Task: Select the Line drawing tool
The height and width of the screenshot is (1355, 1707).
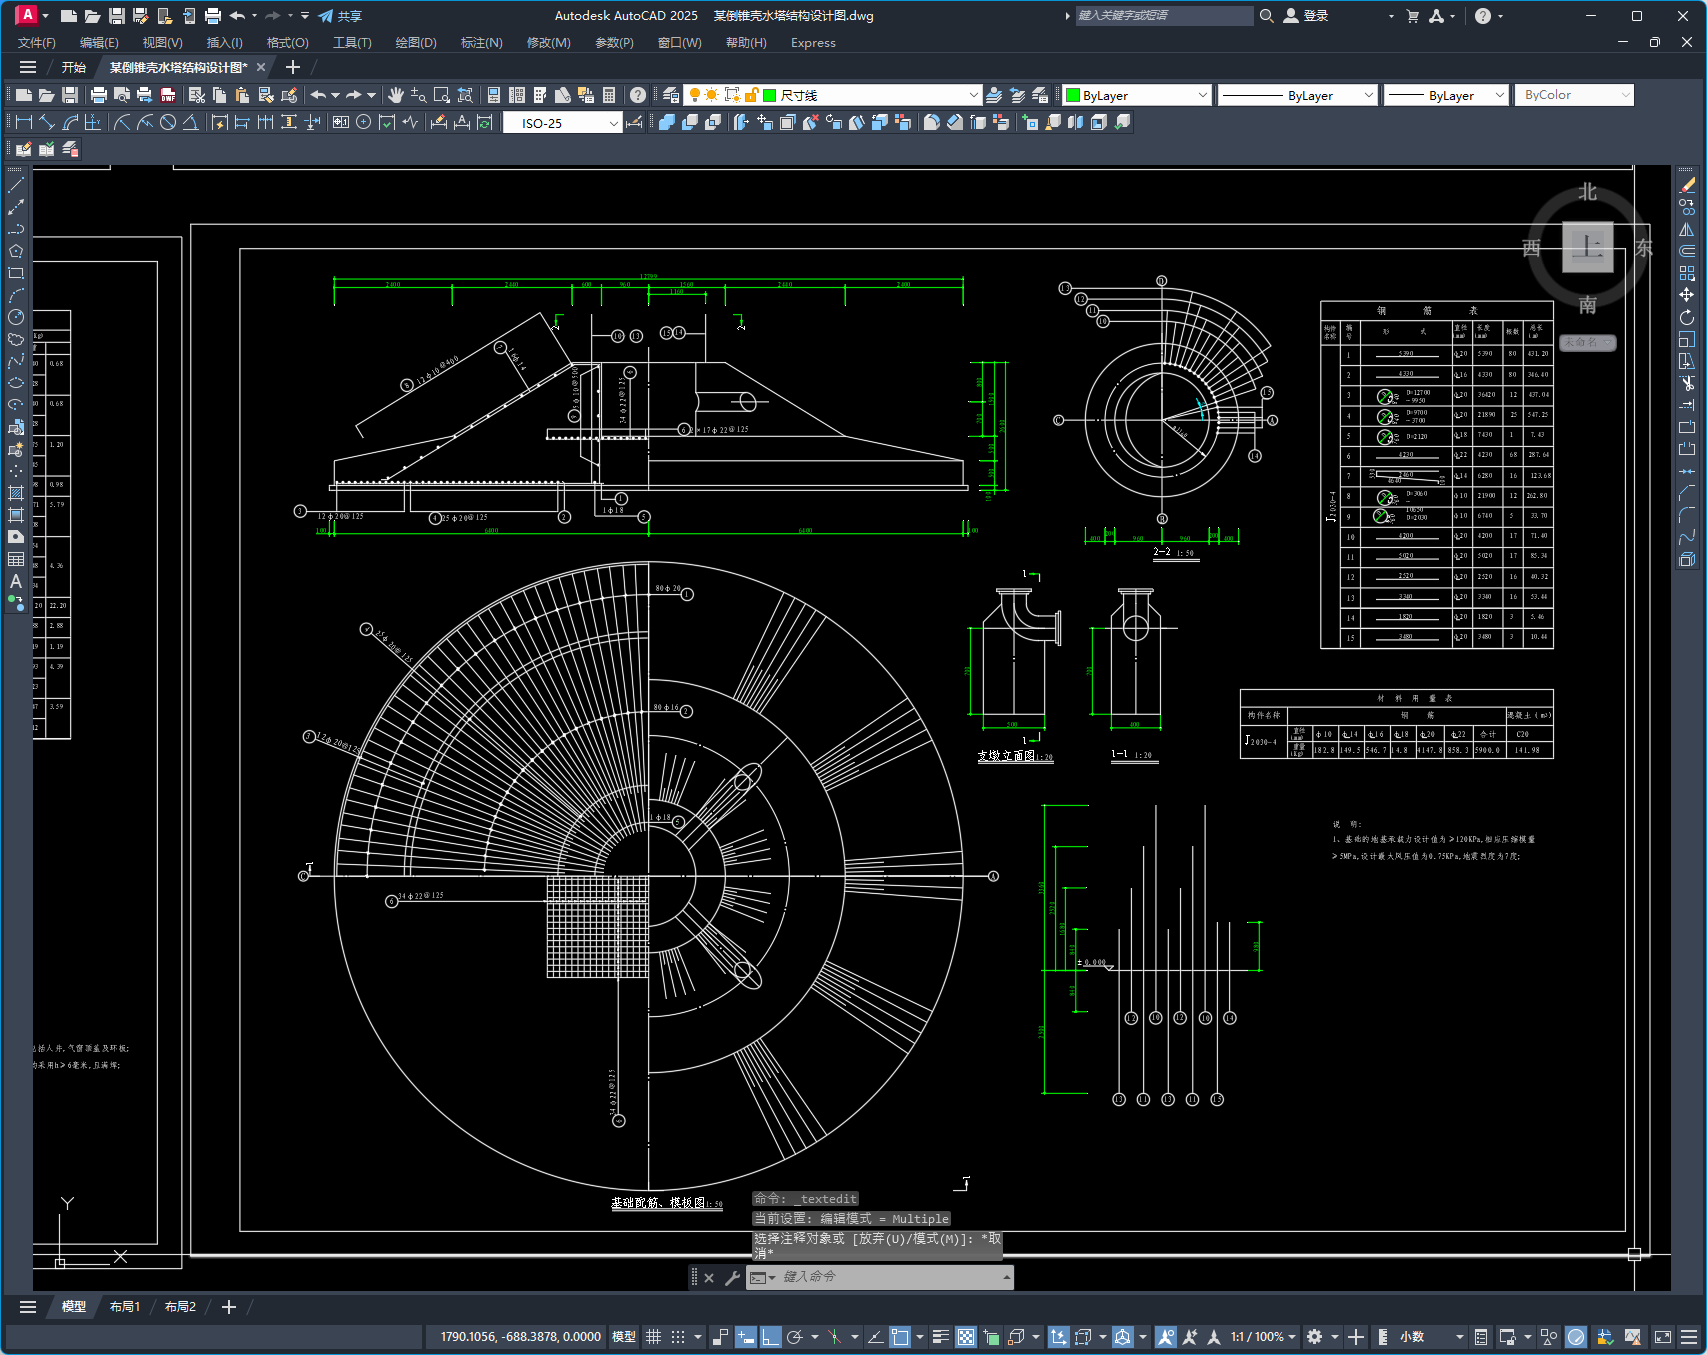Action: click(x=16, y=185)
